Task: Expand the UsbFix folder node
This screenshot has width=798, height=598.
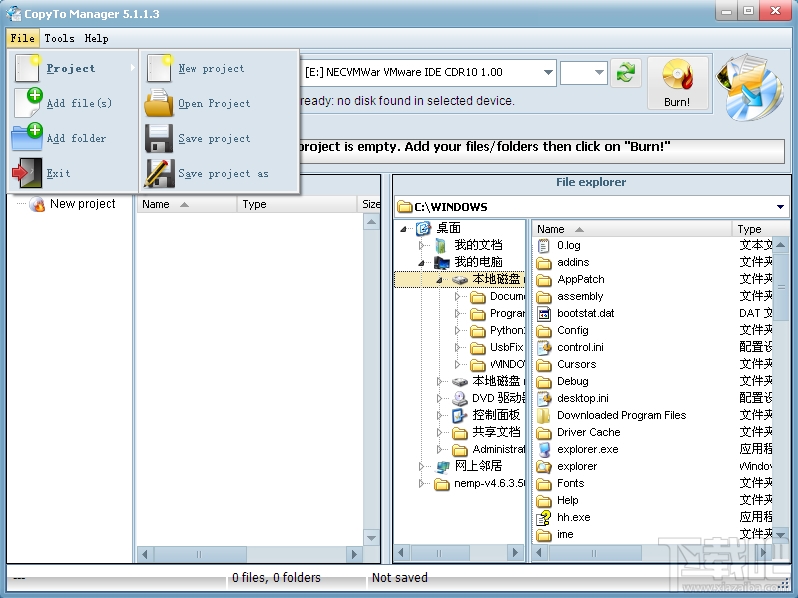Action: [457, 348]
